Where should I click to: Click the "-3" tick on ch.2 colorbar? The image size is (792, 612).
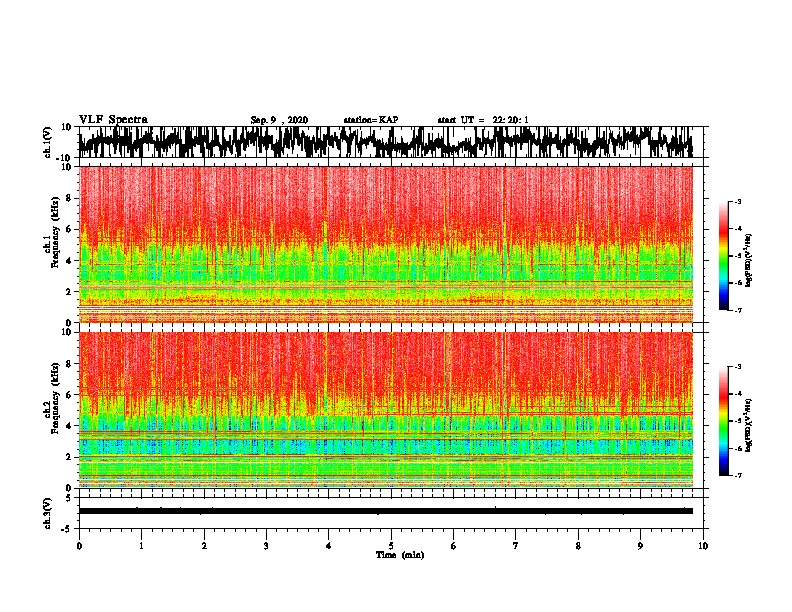coord(737,367)
